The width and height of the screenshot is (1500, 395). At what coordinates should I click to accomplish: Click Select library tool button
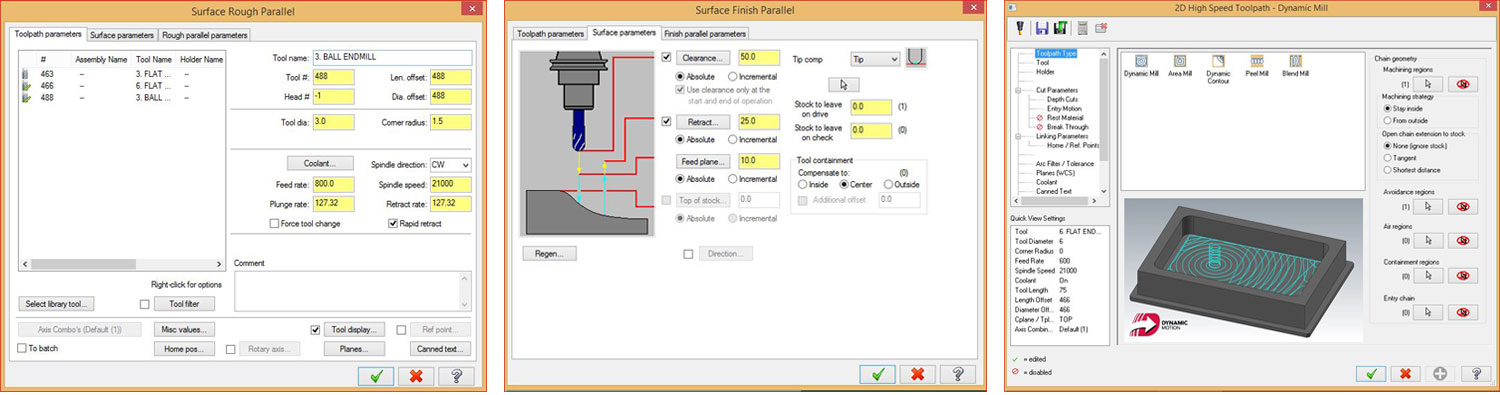click(x=56, y=304)
